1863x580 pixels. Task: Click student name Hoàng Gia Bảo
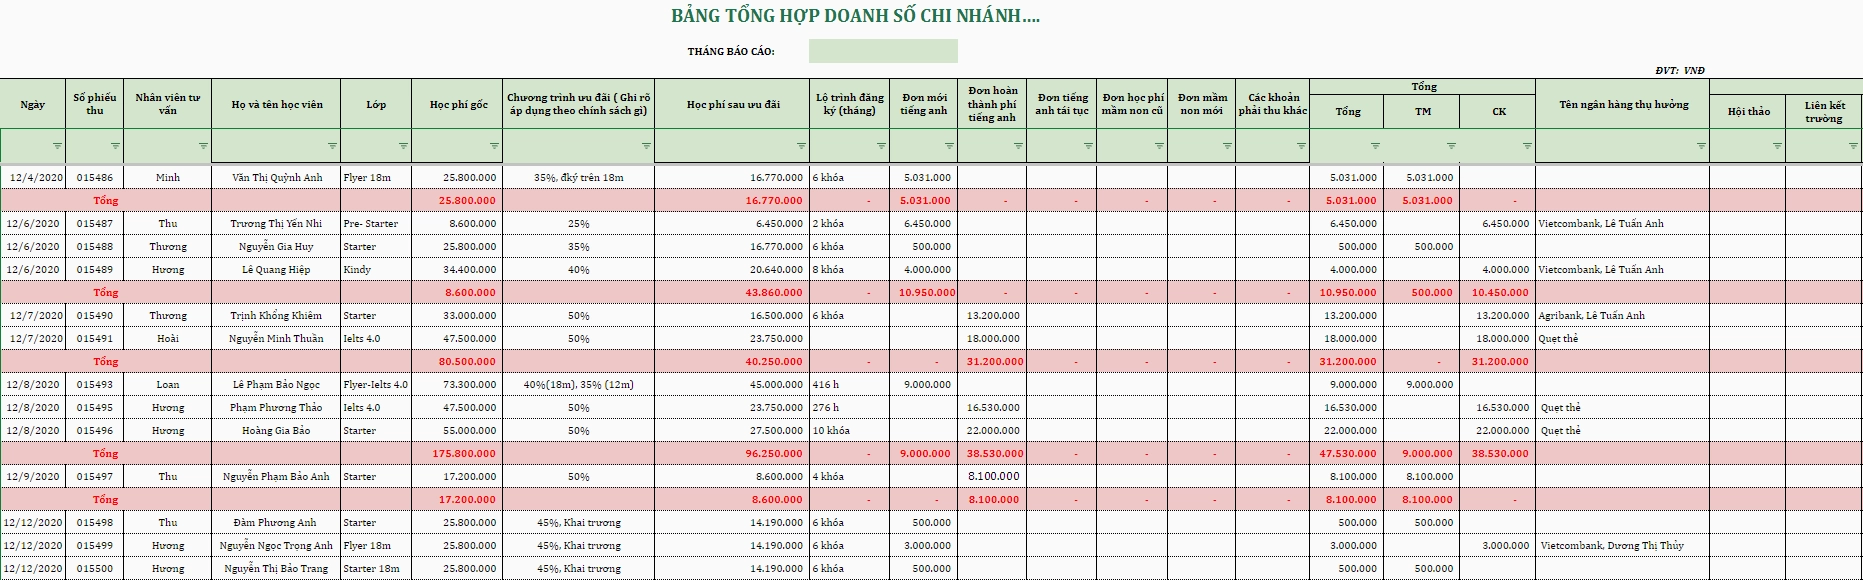tap(277, 430)
